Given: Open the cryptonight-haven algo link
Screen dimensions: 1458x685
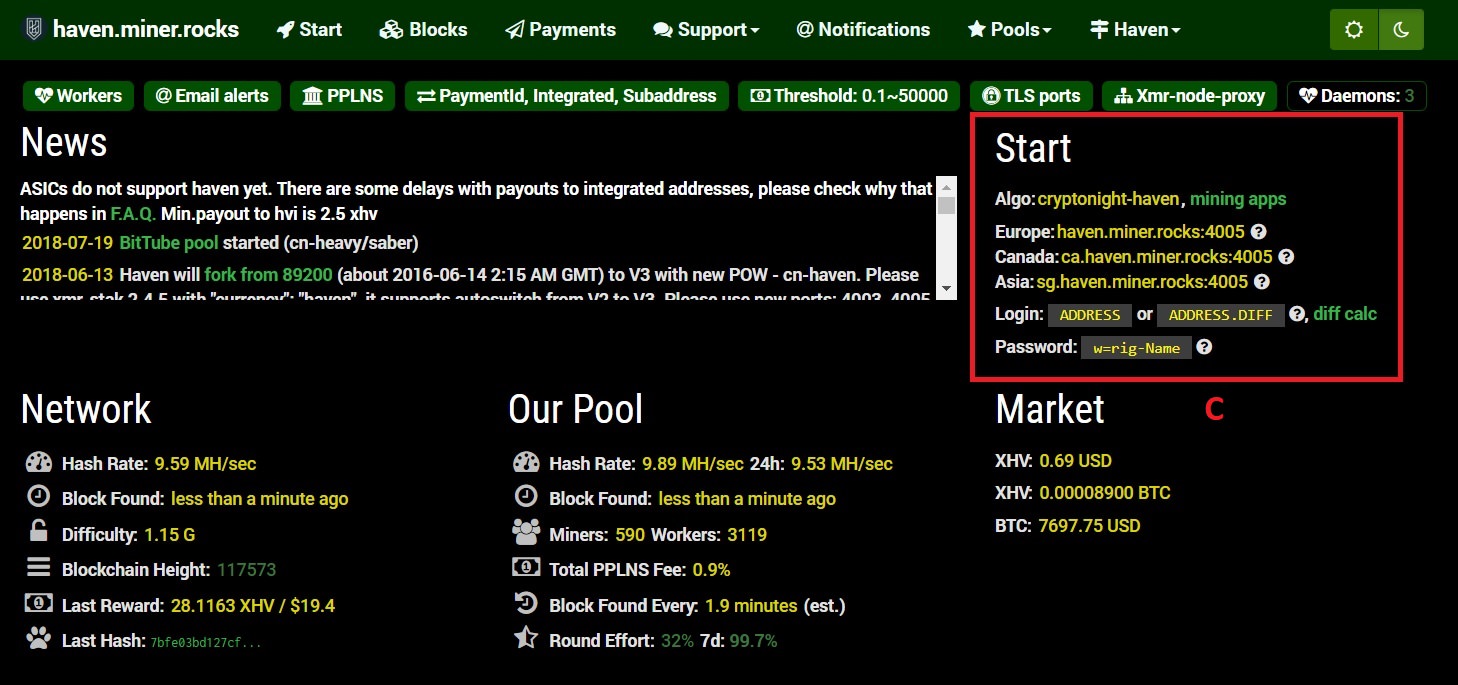Looking at the screenshot, I should [x=1109, y=199].
